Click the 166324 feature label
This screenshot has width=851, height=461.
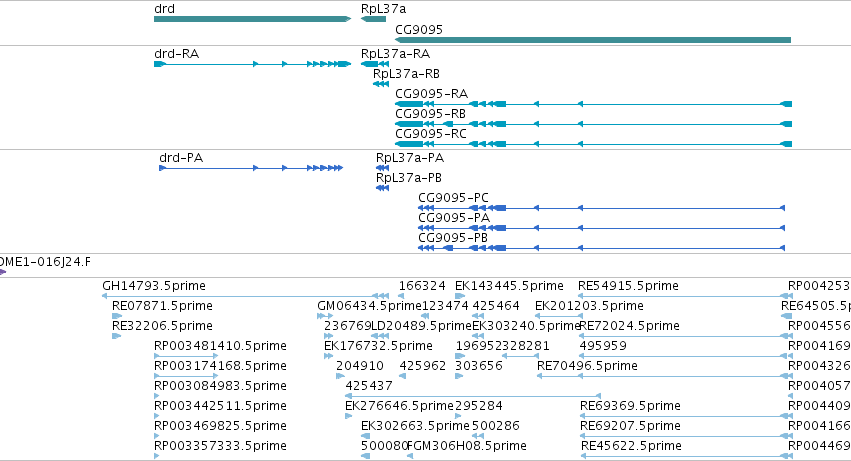coord(422,286)
